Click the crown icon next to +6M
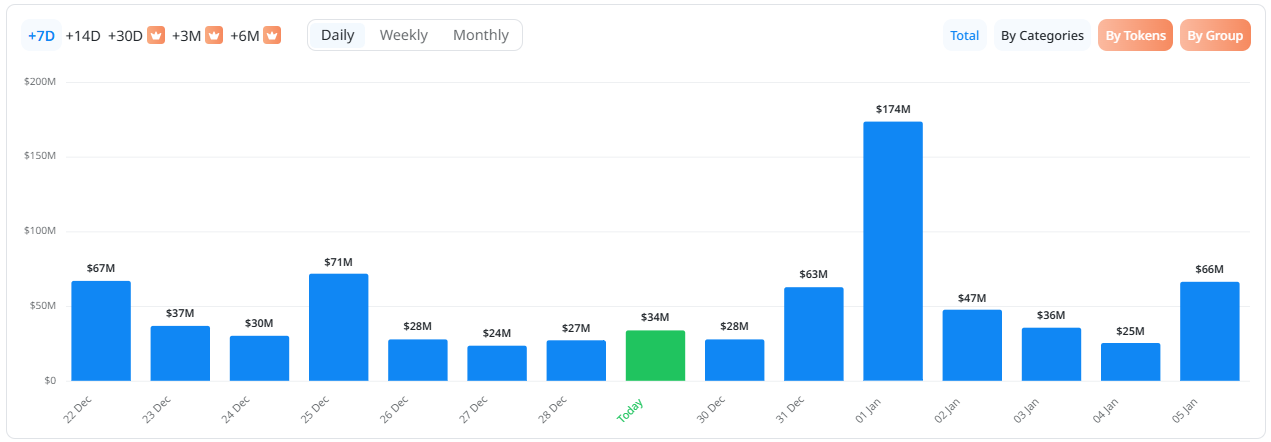Image resolution: width=1271 pixels, height=442 pixels. [x=272, y=35]
